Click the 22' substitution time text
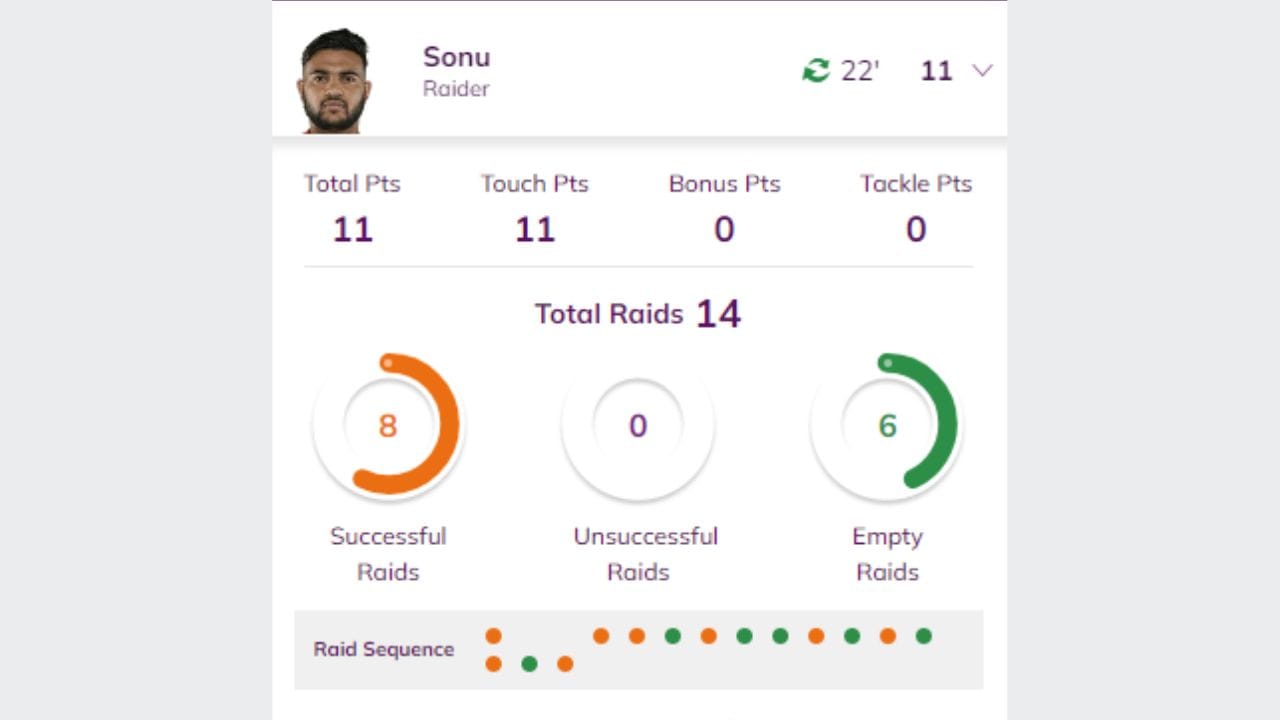Viewport: 1280px width, 720px height. coord(859,71)
